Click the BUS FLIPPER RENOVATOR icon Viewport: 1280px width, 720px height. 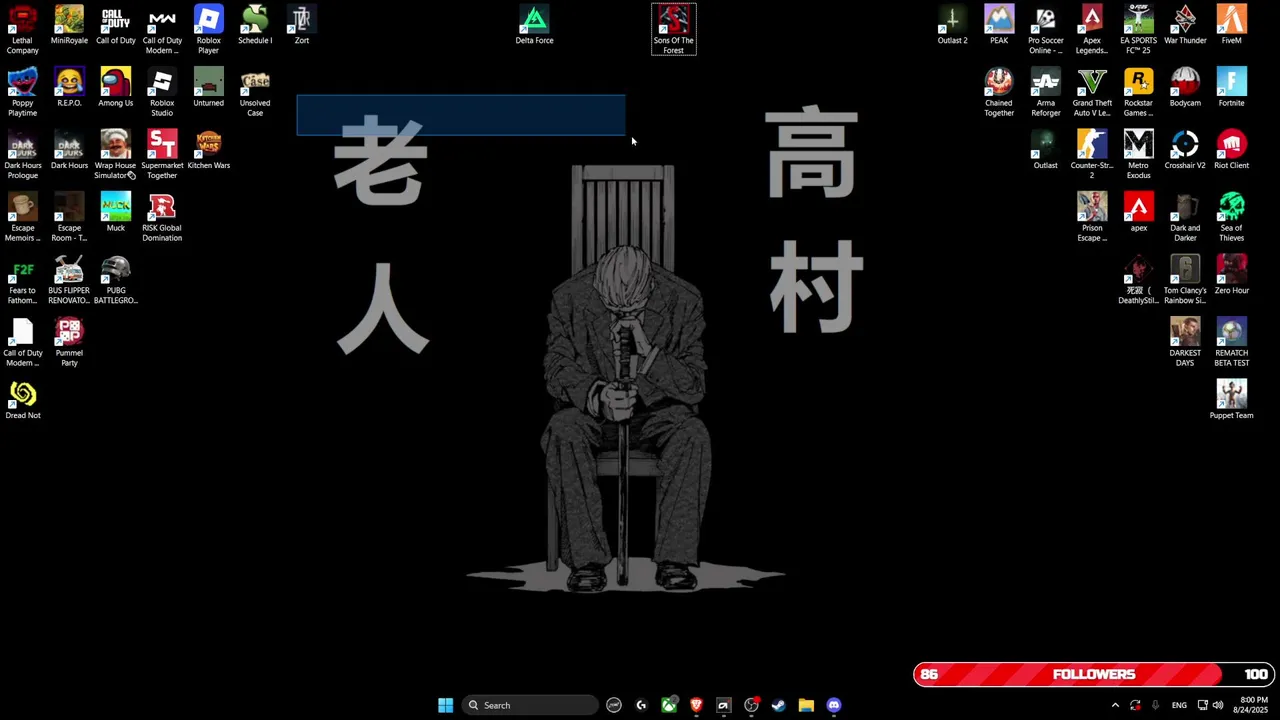point(69,280)
